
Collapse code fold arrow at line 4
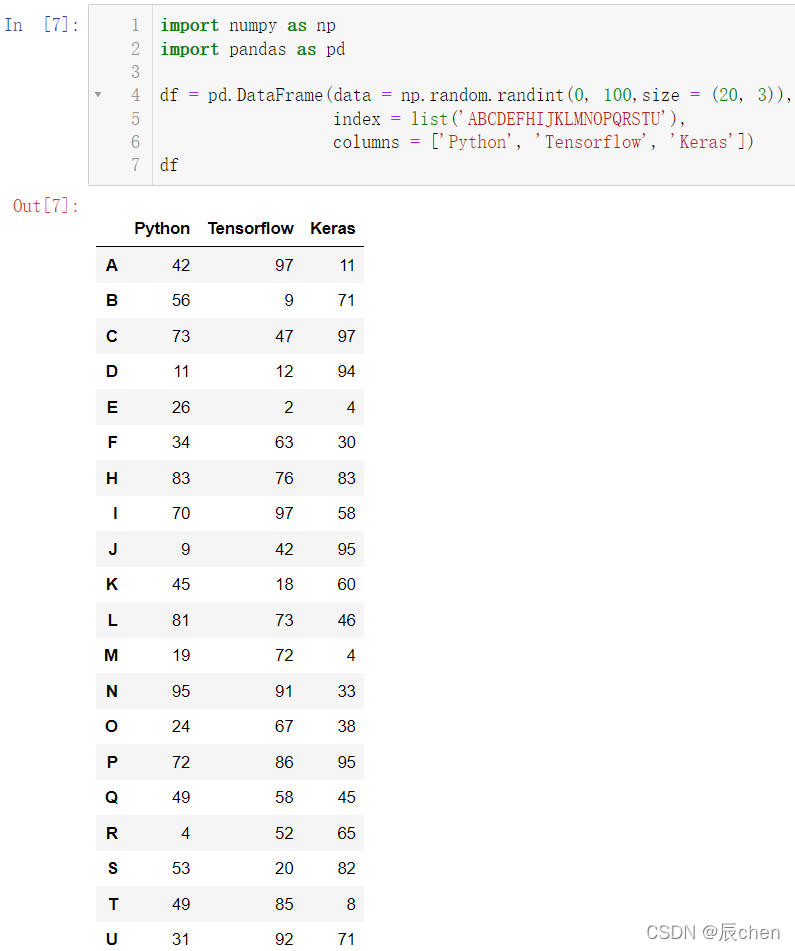(x=98, y=95)
